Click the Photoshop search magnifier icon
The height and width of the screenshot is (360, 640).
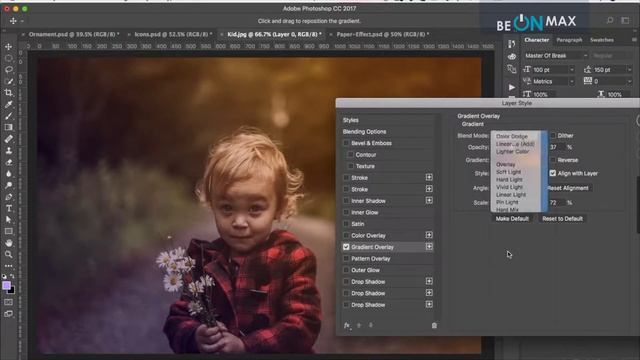point(610,20)
